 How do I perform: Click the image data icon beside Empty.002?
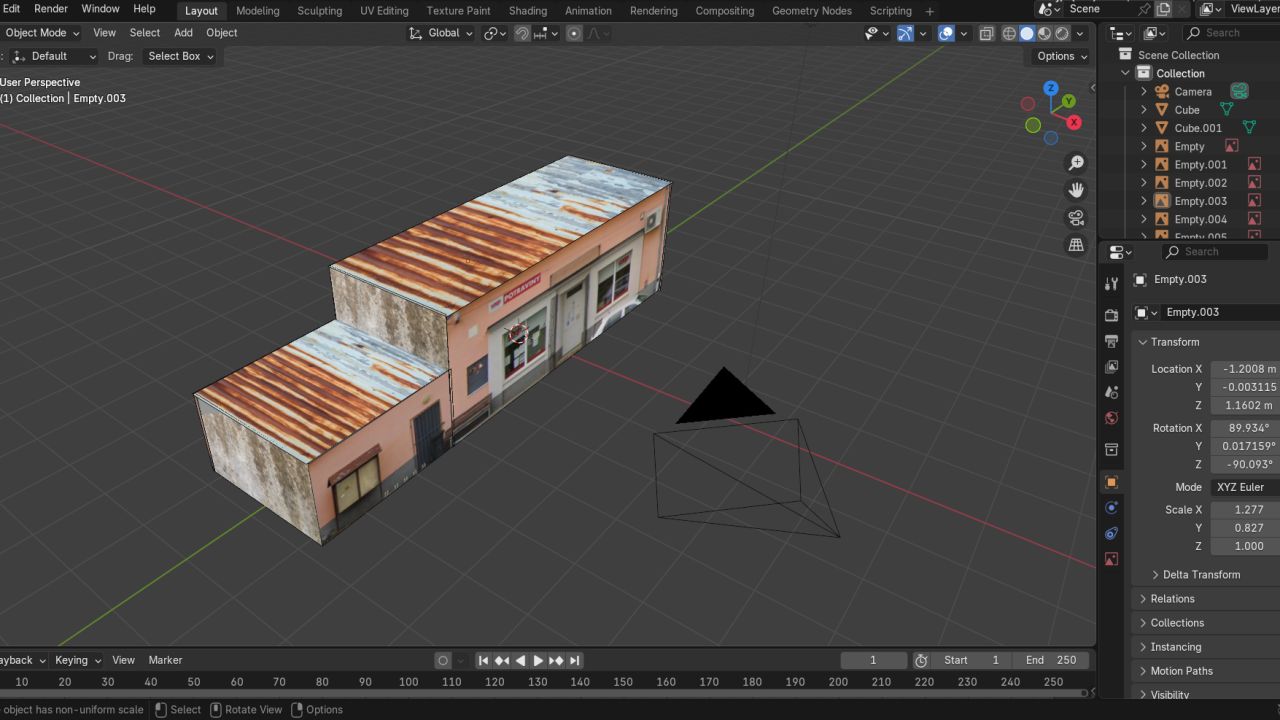point(1253,182)
